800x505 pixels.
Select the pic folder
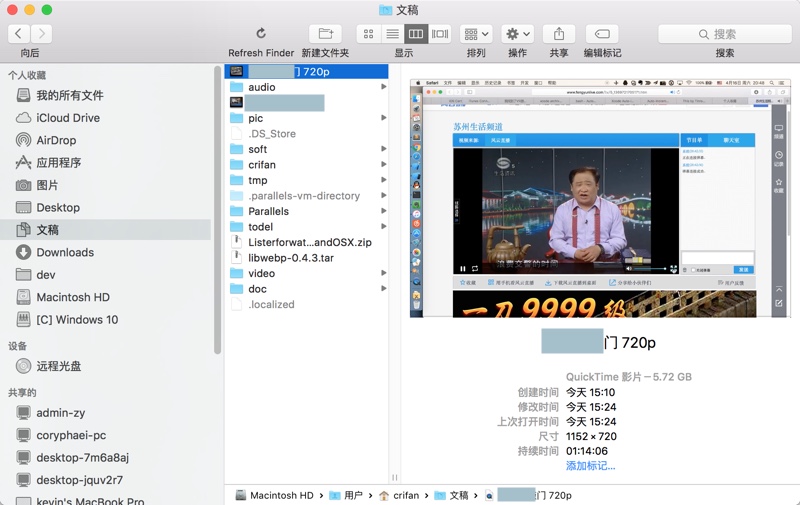256,118
